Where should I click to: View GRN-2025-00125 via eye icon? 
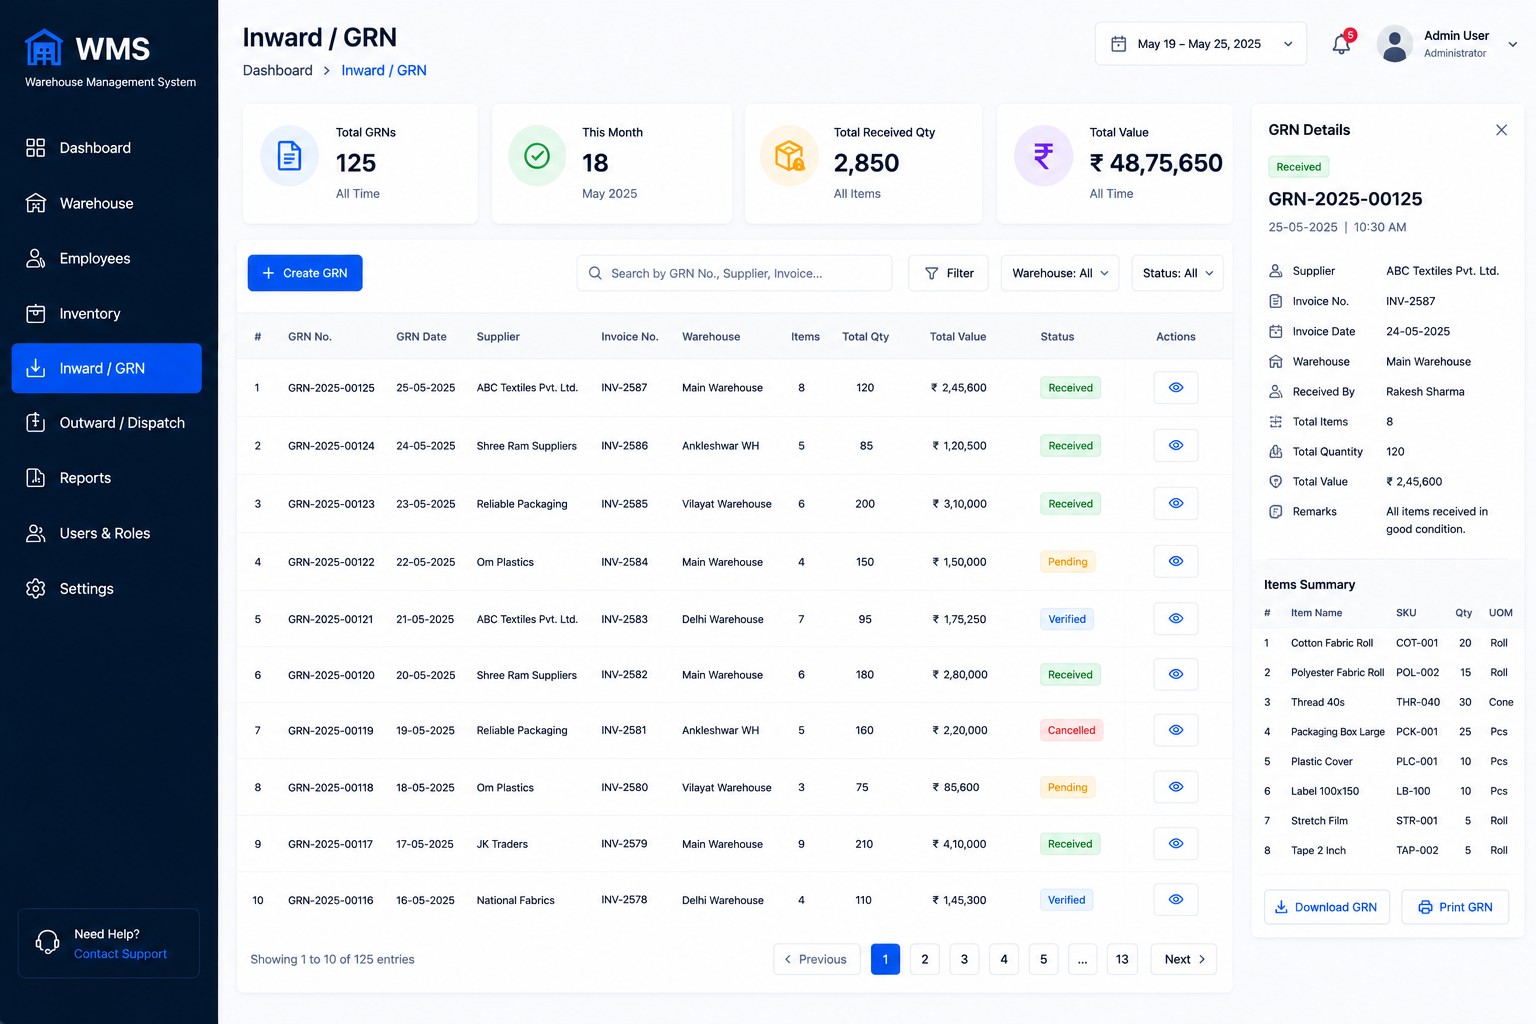(1176, 387)
